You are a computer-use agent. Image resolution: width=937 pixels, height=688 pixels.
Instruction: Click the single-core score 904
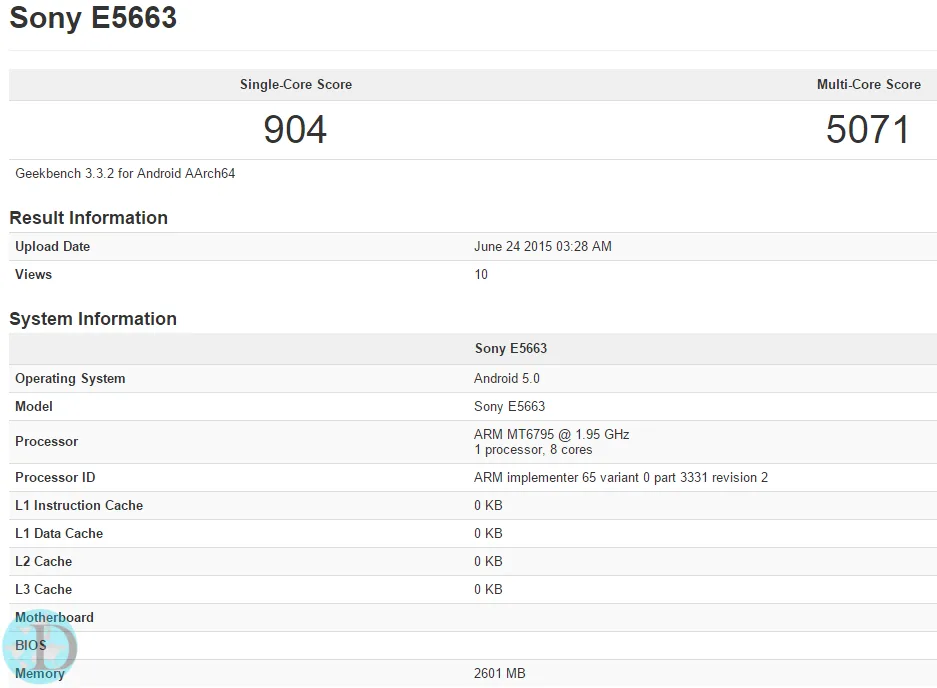(x=295, y=129)
